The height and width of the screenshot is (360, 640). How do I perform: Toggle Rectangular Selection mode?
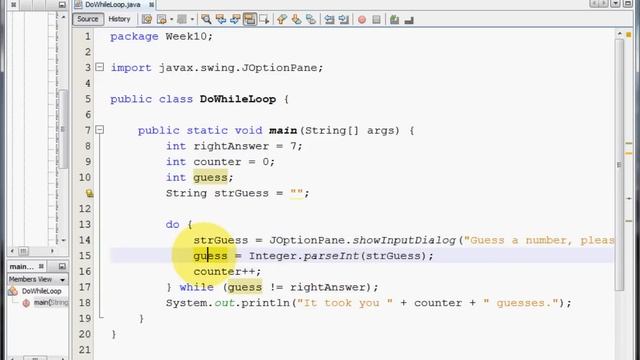[264, 19]
